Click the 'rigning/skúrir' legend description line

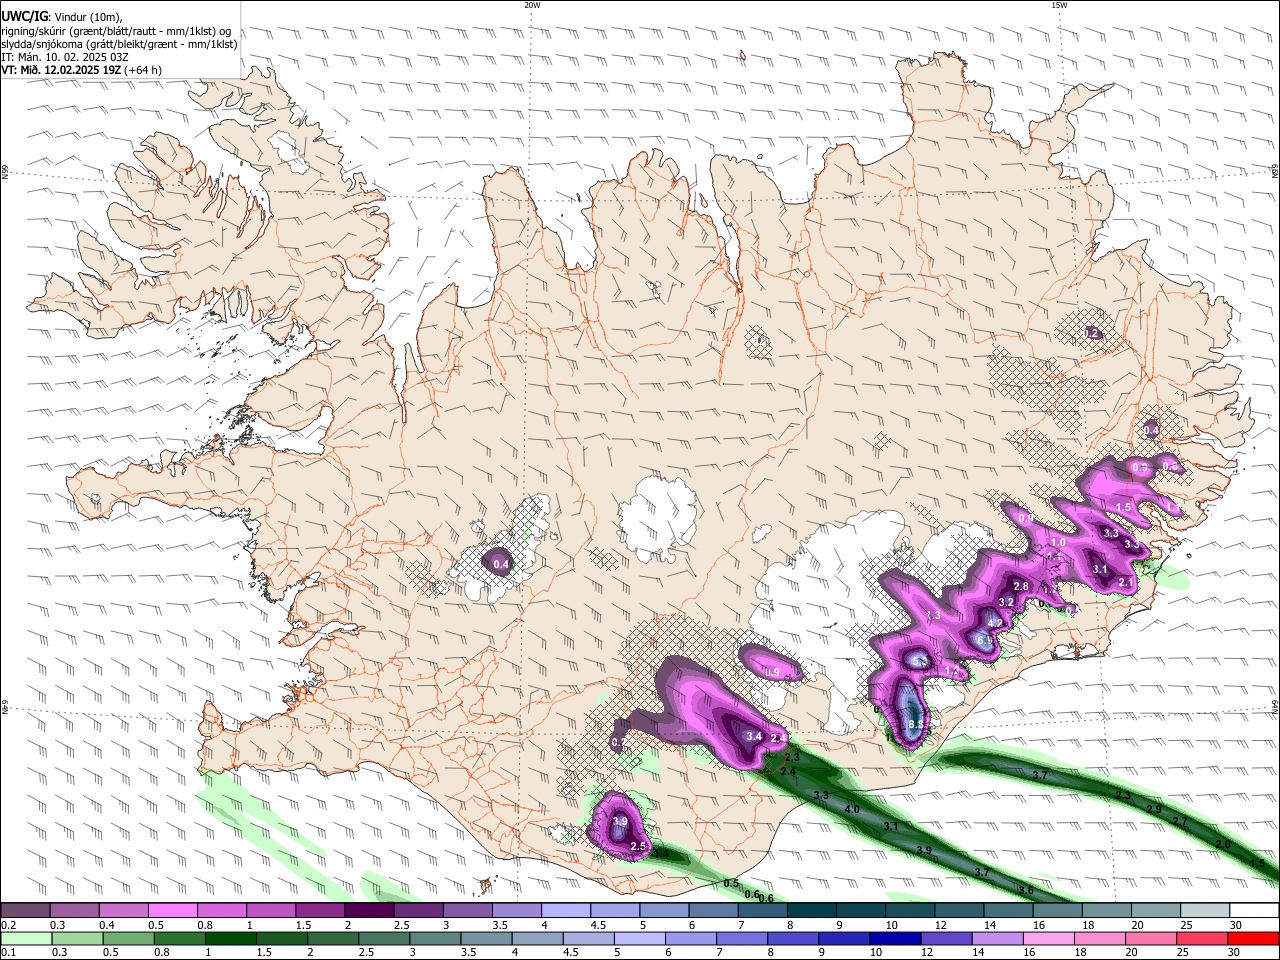[116, 31]
